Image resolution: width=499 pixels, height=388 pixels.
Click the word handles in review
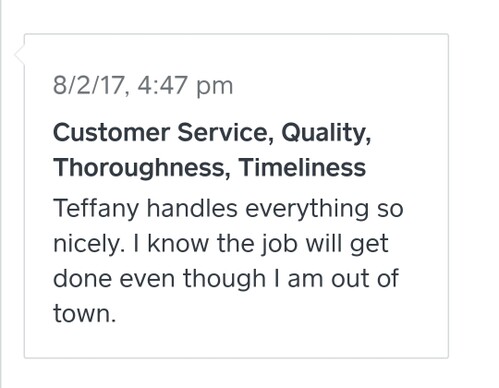(x=192, y=208)
